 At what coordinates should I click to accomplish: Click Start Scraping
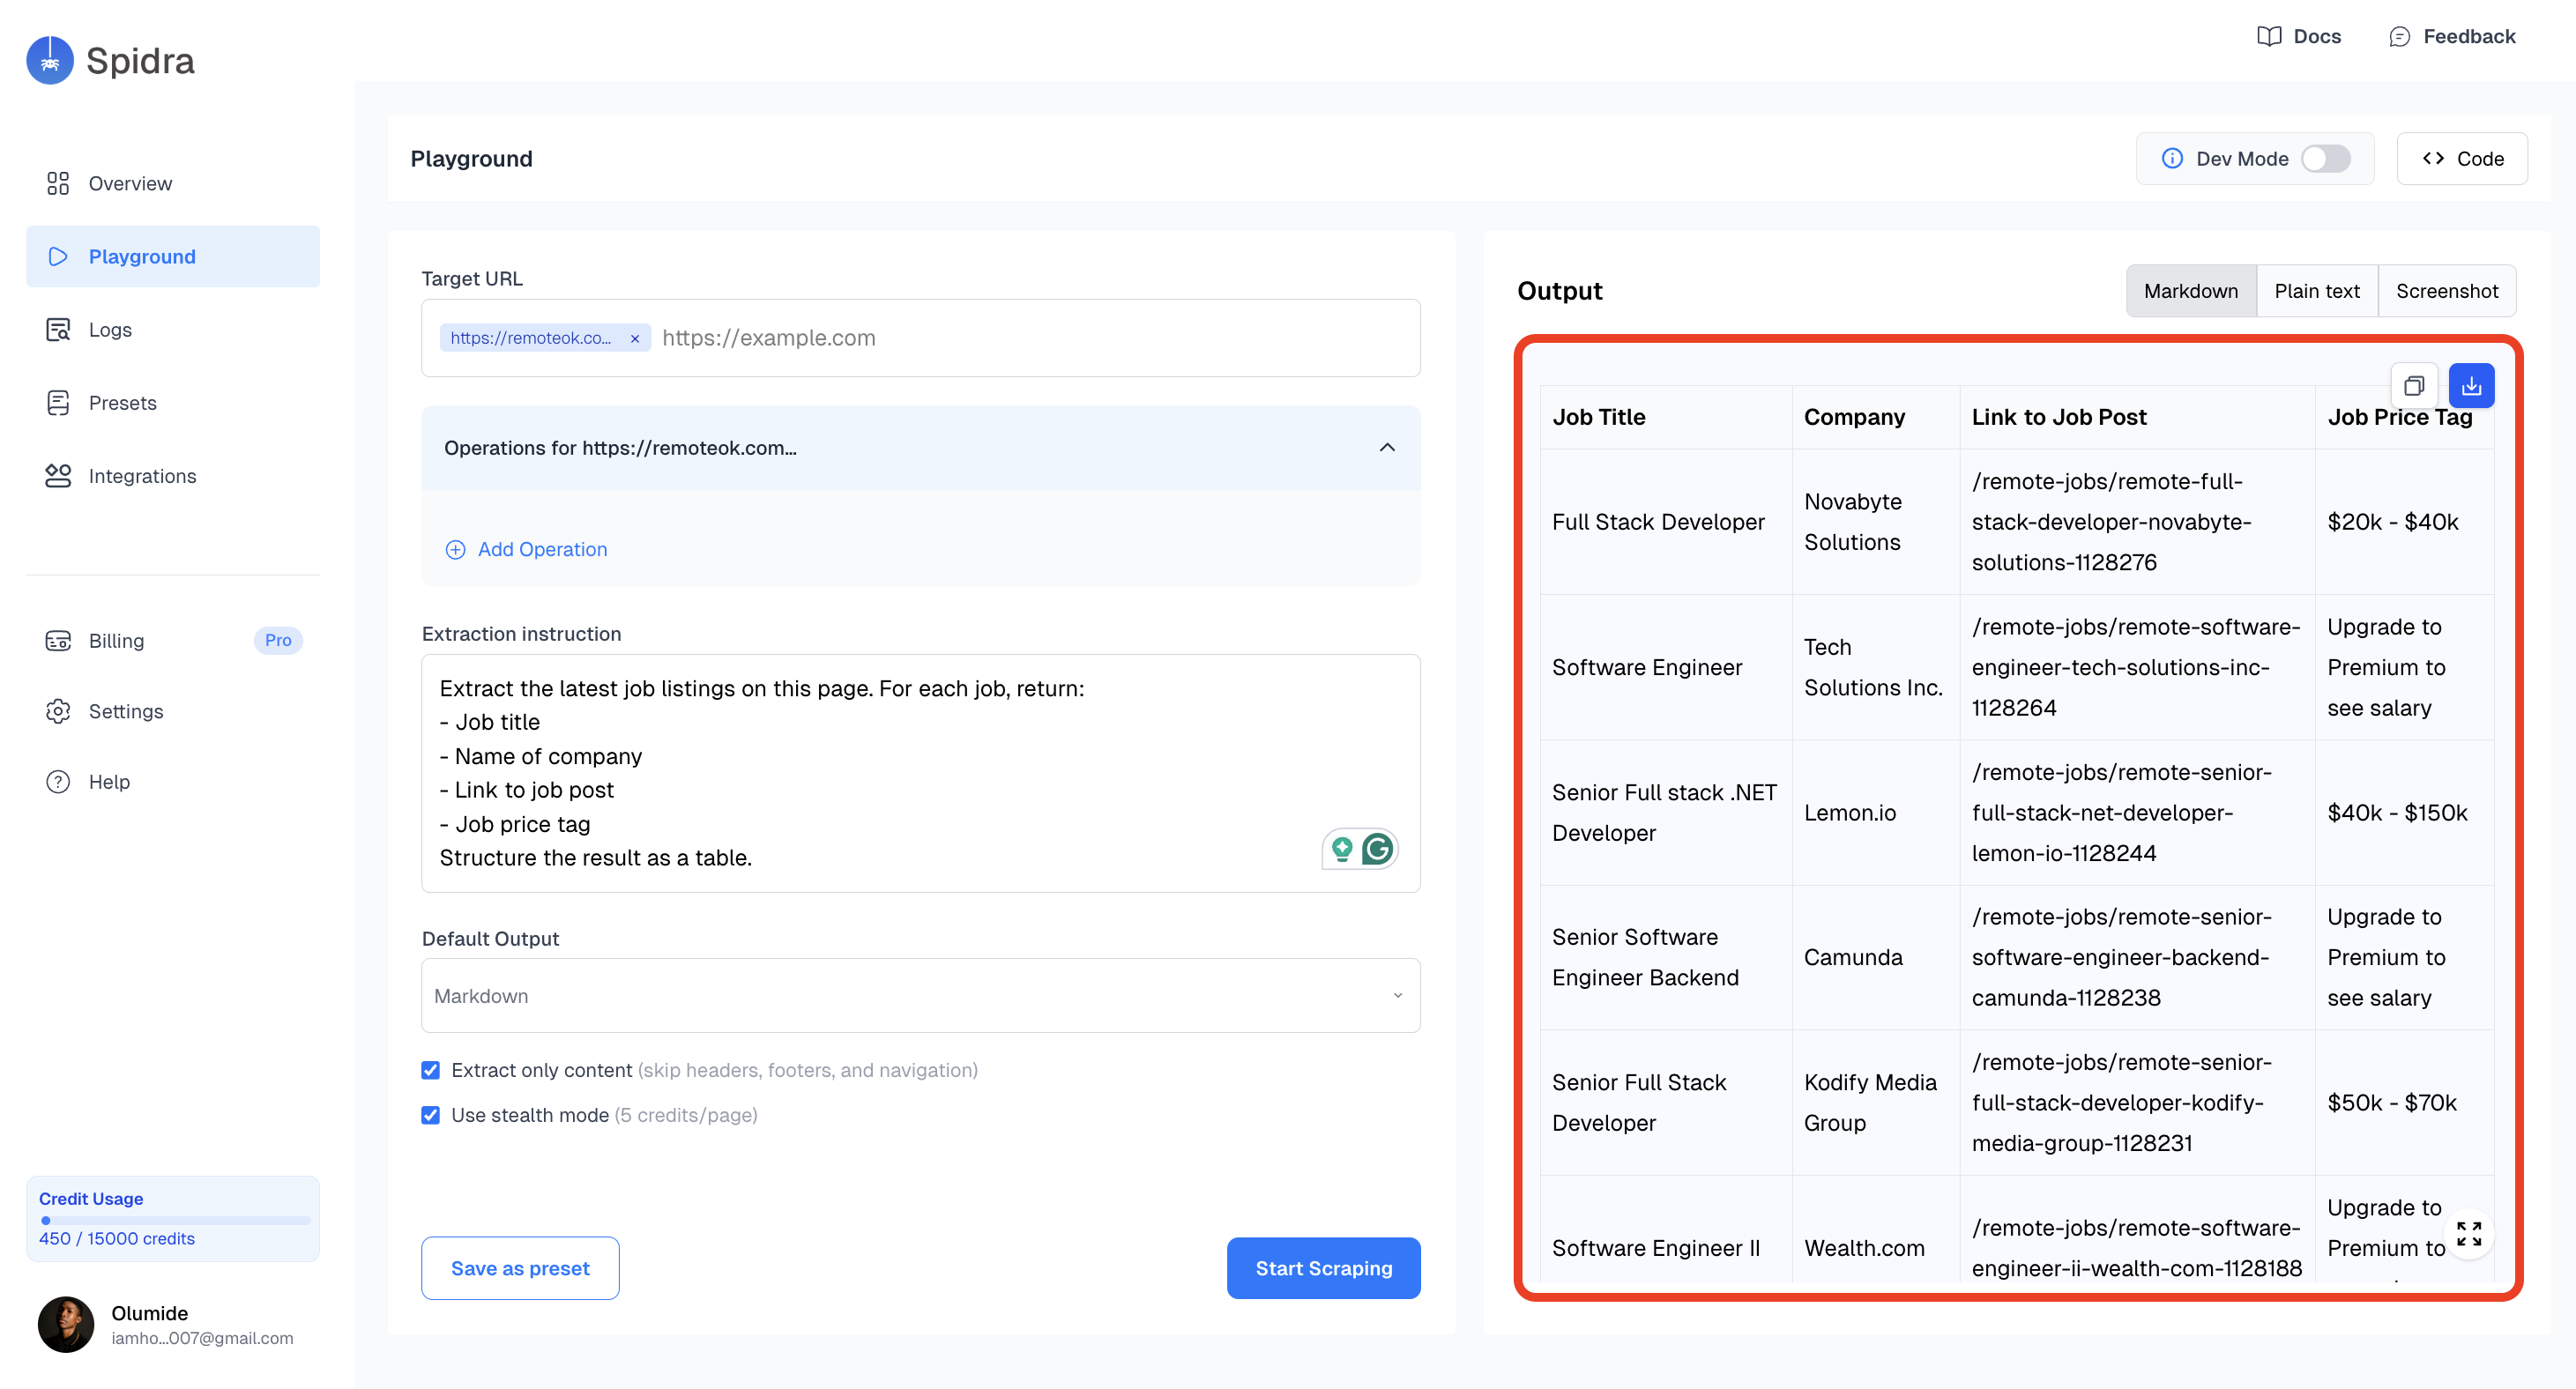[x=1323, y=1268]
